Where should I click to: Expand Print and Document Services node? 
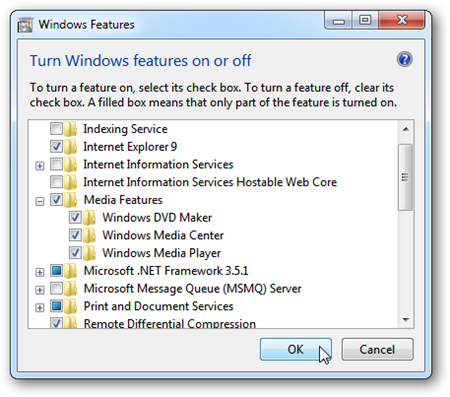40,307
